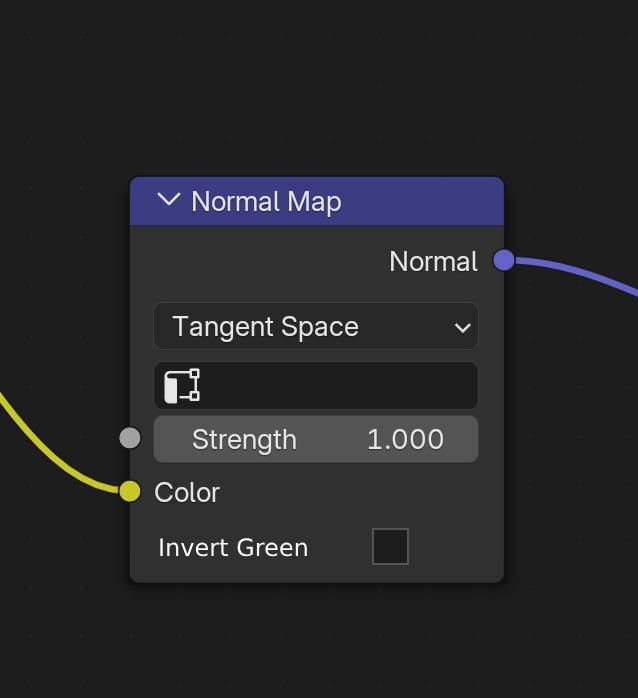Viewport: 638px width, 698px height.
Task: Click the Strength slider field
Action: pyautogui.click(x=316, y=439)
